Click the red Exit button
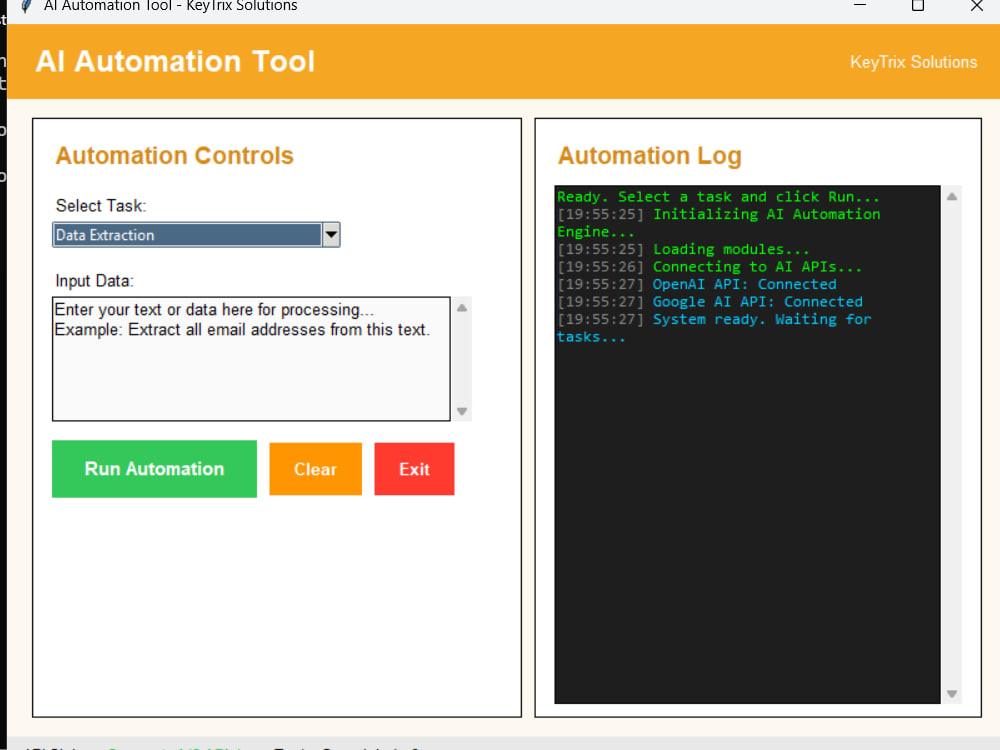Image resolution: width=1000 pixels, height=750 pixels. coord(415,469)
